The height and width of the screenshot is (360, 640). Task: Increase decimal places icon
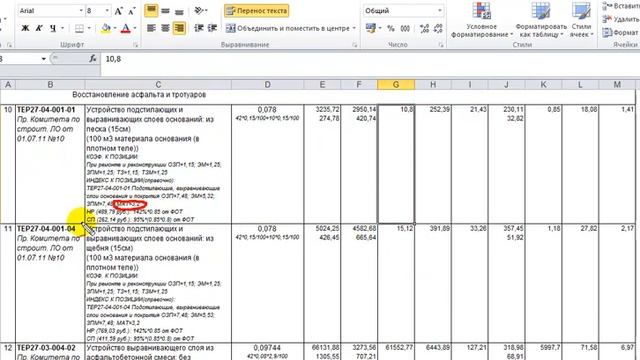(x=424, y=28)
